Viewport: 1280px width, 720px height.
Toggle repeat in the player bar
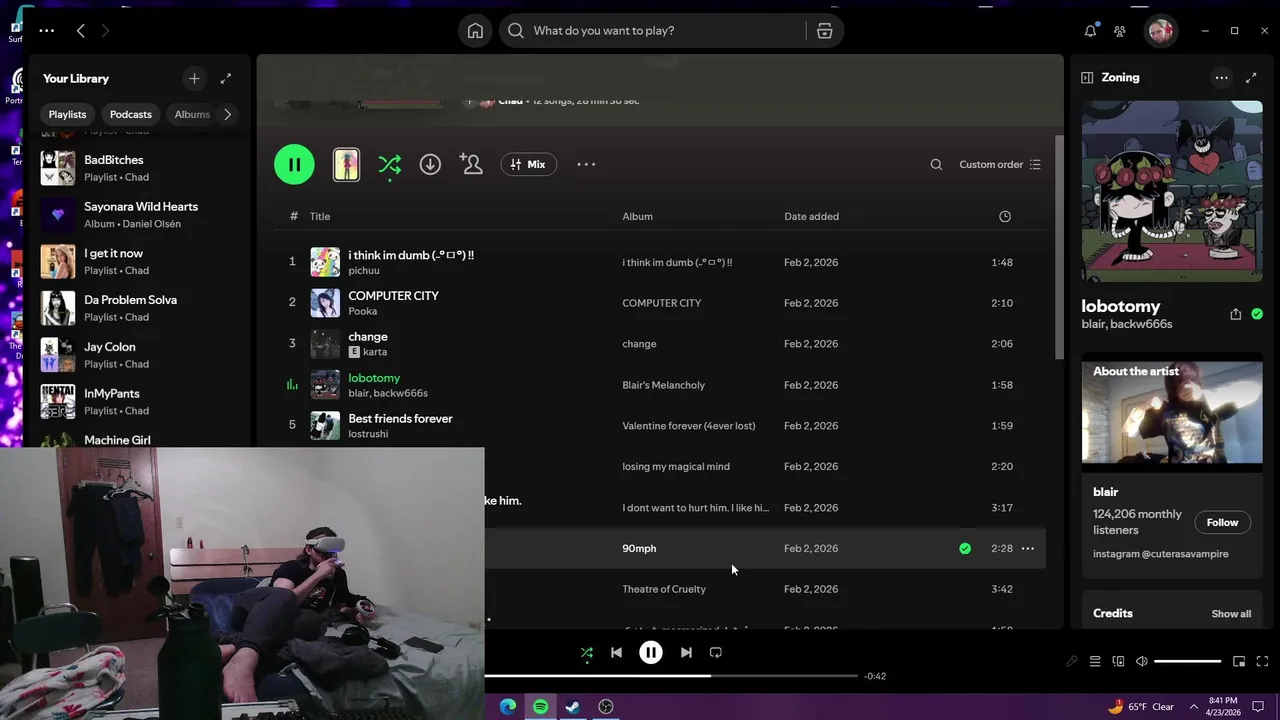point(715,653)
